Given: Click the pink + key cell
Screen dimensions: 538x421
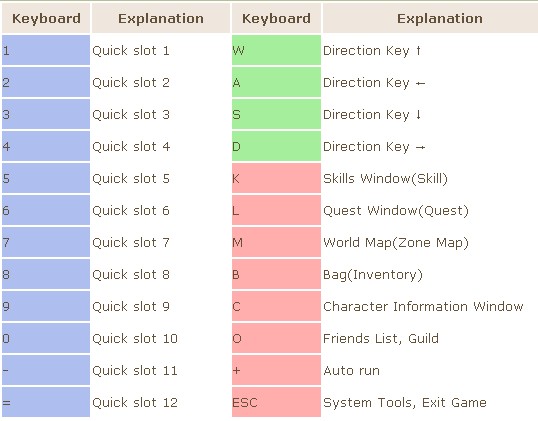Looking at the screenshot, I should (276, 370).
